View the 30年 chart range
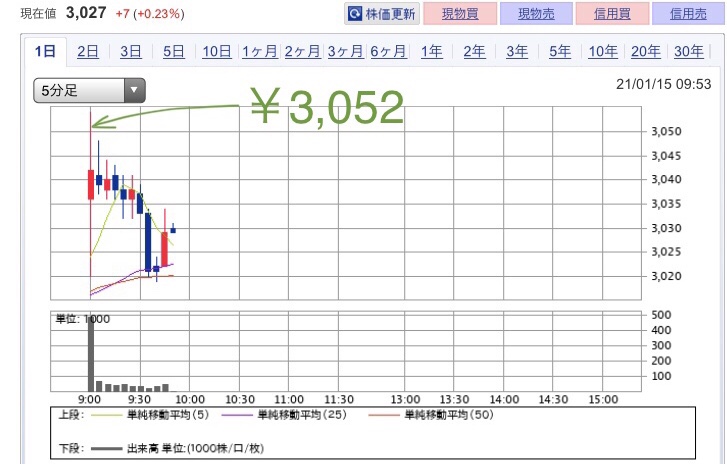Viewport: 727px width, 464px height. (x=689, y=51)
